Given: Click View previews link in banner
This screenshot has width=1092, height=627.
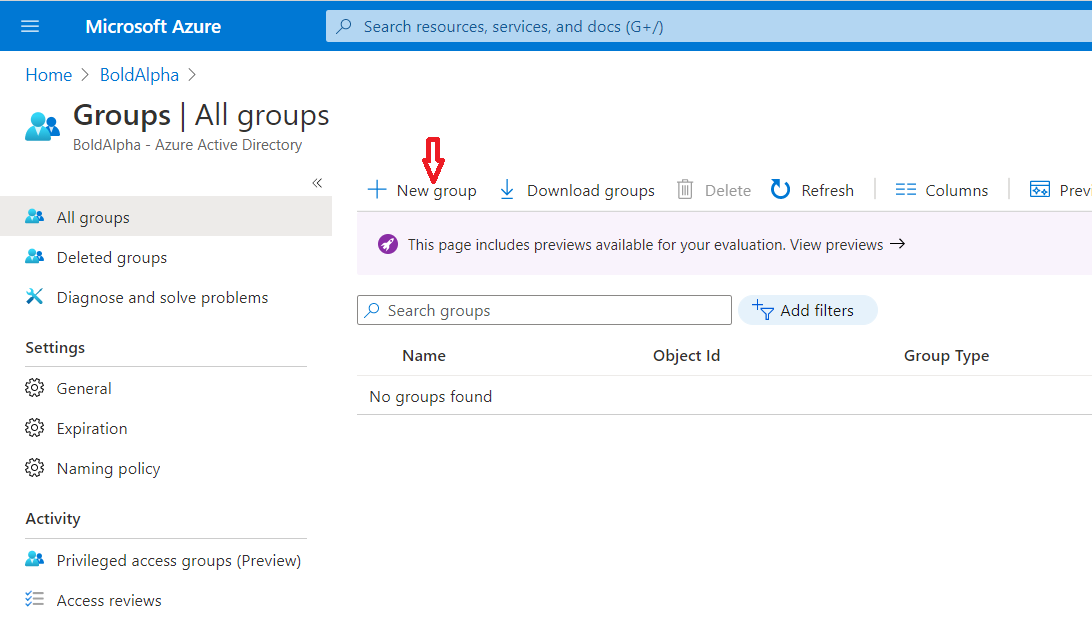Looking at the screenshot, I should 836,245.
